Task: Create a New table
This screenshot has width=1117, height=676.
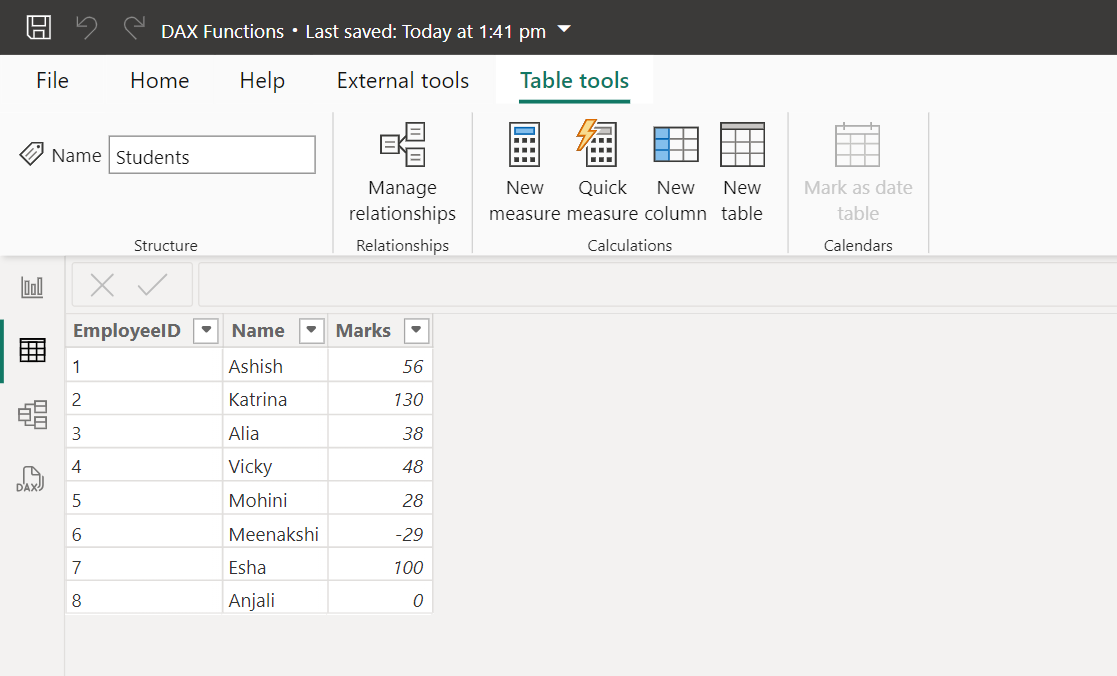Action: coord(742,172)
